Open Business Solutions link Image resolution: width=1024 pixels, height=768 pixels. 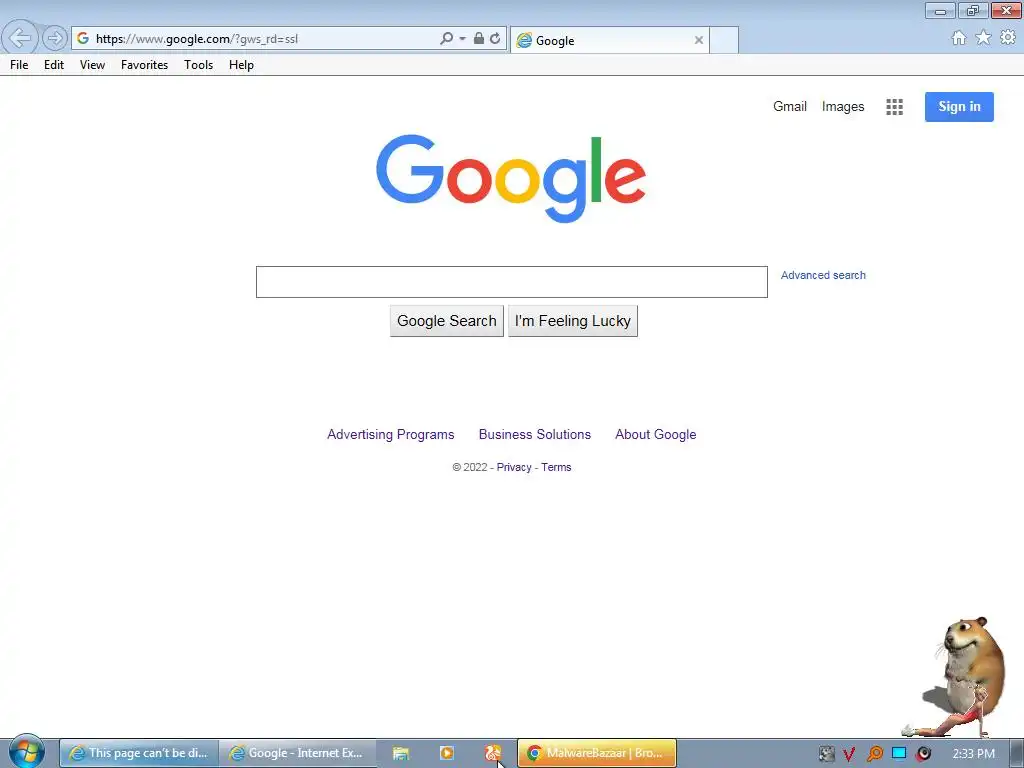point(534,434)
